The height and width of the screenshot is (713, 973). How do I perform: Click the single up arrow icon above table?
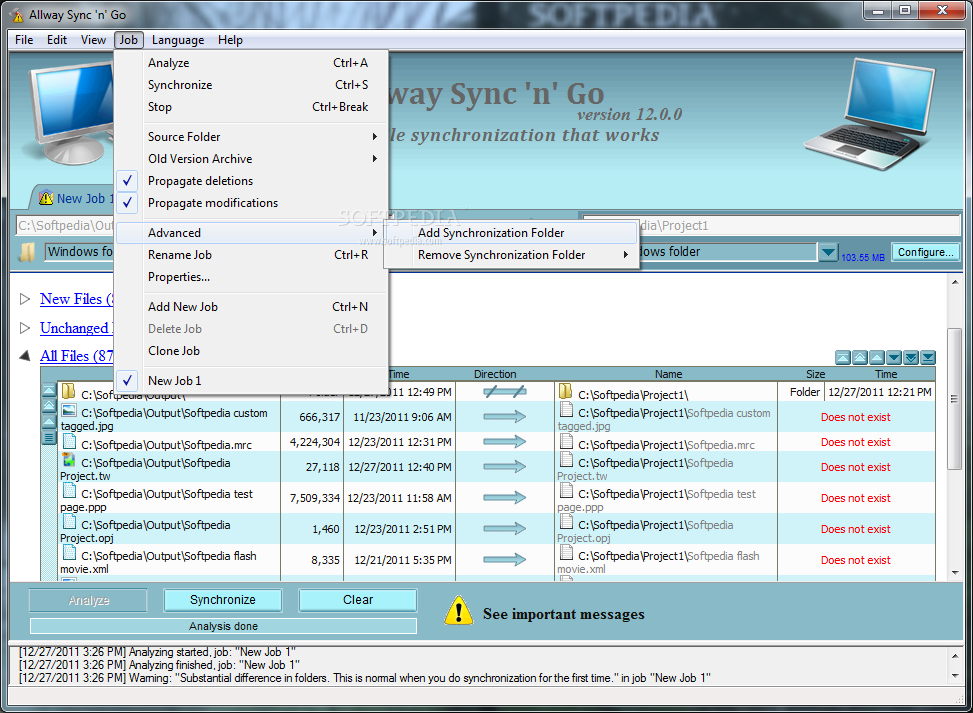(877, 357)
